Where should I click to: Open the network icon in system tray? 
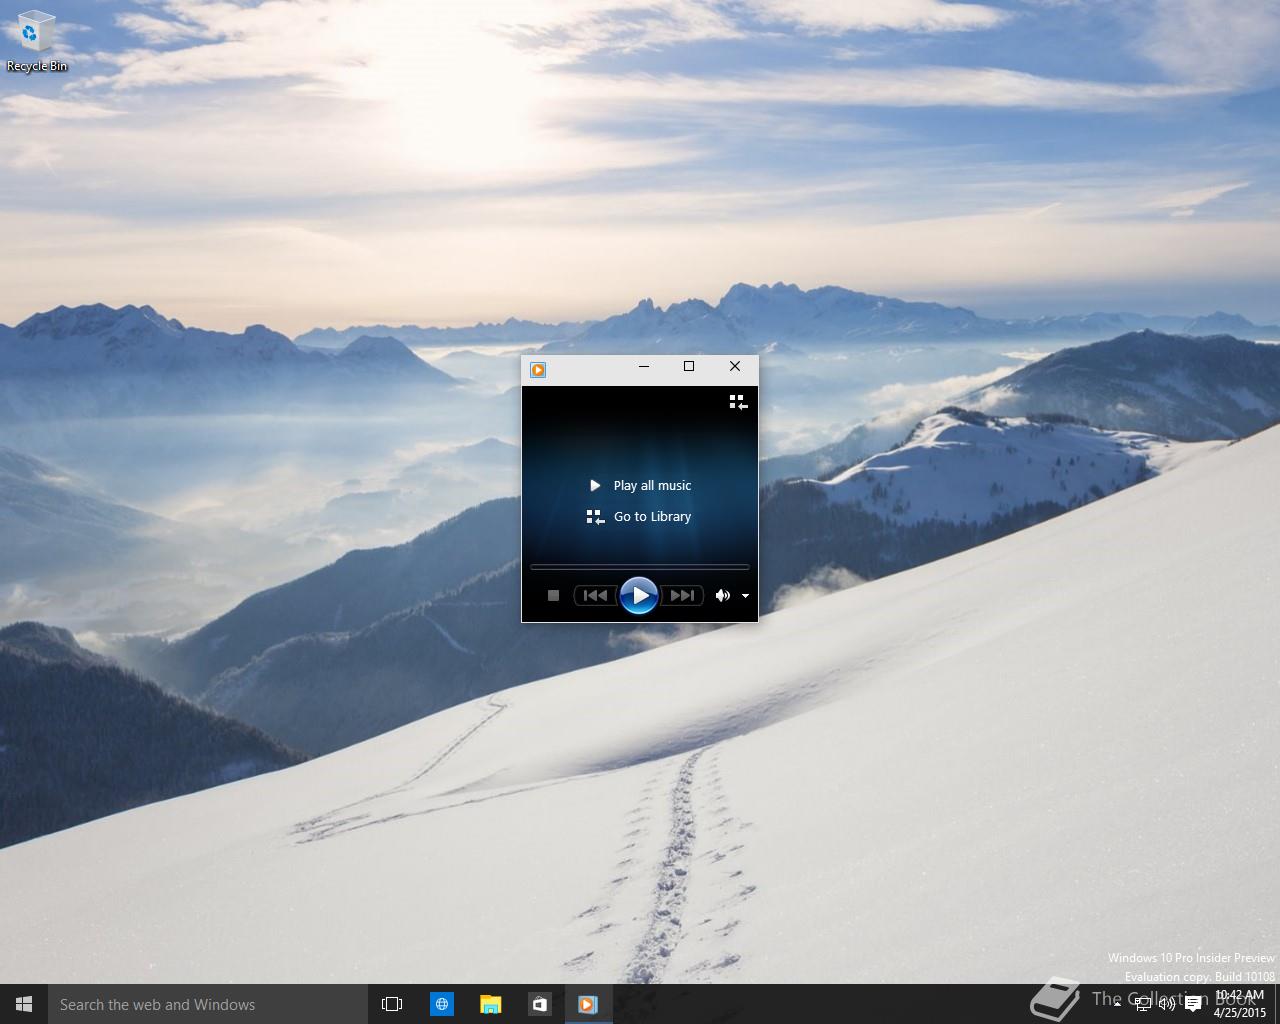[x=1143, y=1004]
